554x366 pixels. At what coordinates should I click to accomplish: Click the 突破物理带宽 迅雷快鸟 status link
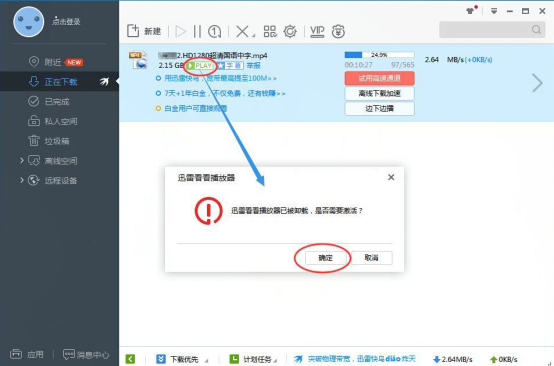355,359
